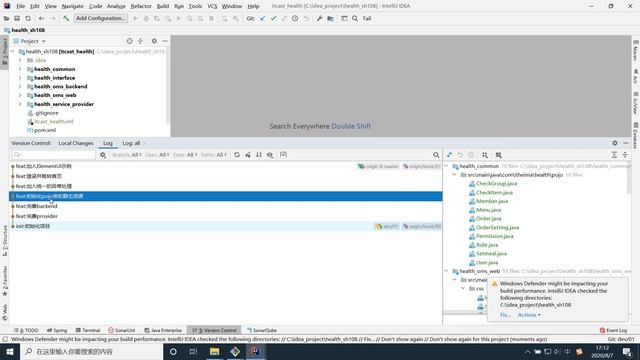Click the Save All disk icon
The width and height of the screenshot is (640, 360).
[17, 18]
